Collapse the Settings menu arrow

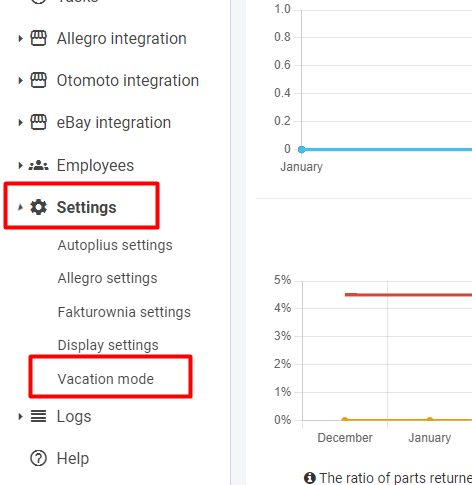(x=20, y=207)
